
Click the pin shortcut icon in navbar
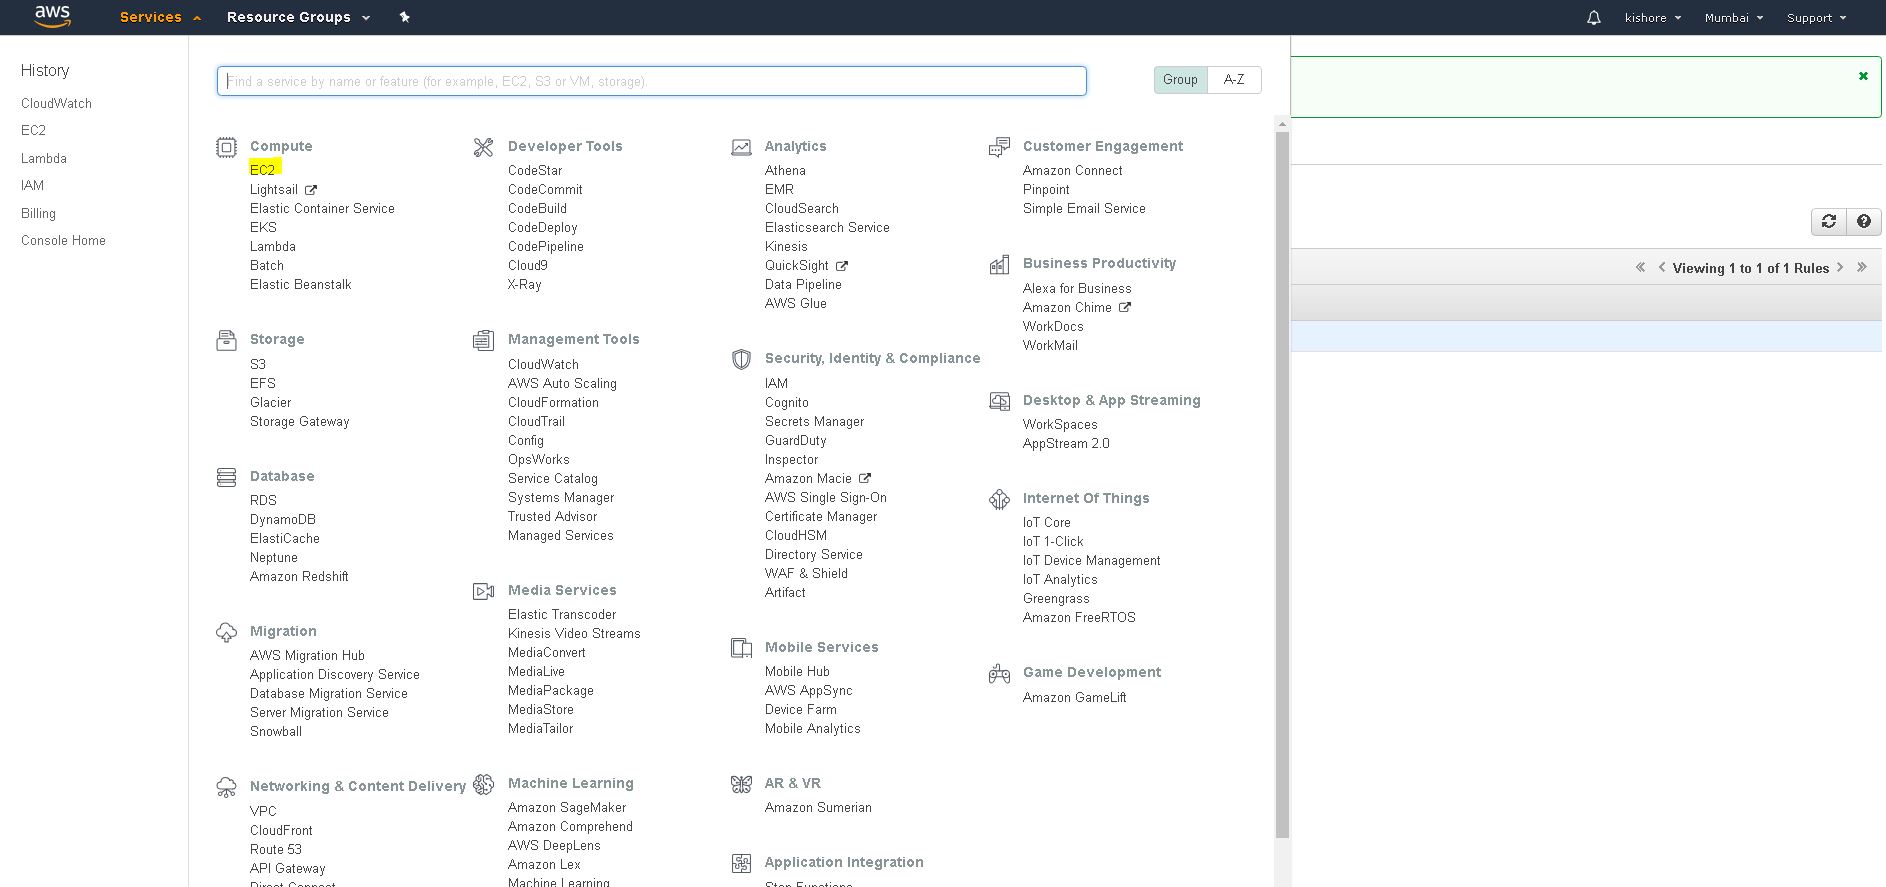(404, 17)
